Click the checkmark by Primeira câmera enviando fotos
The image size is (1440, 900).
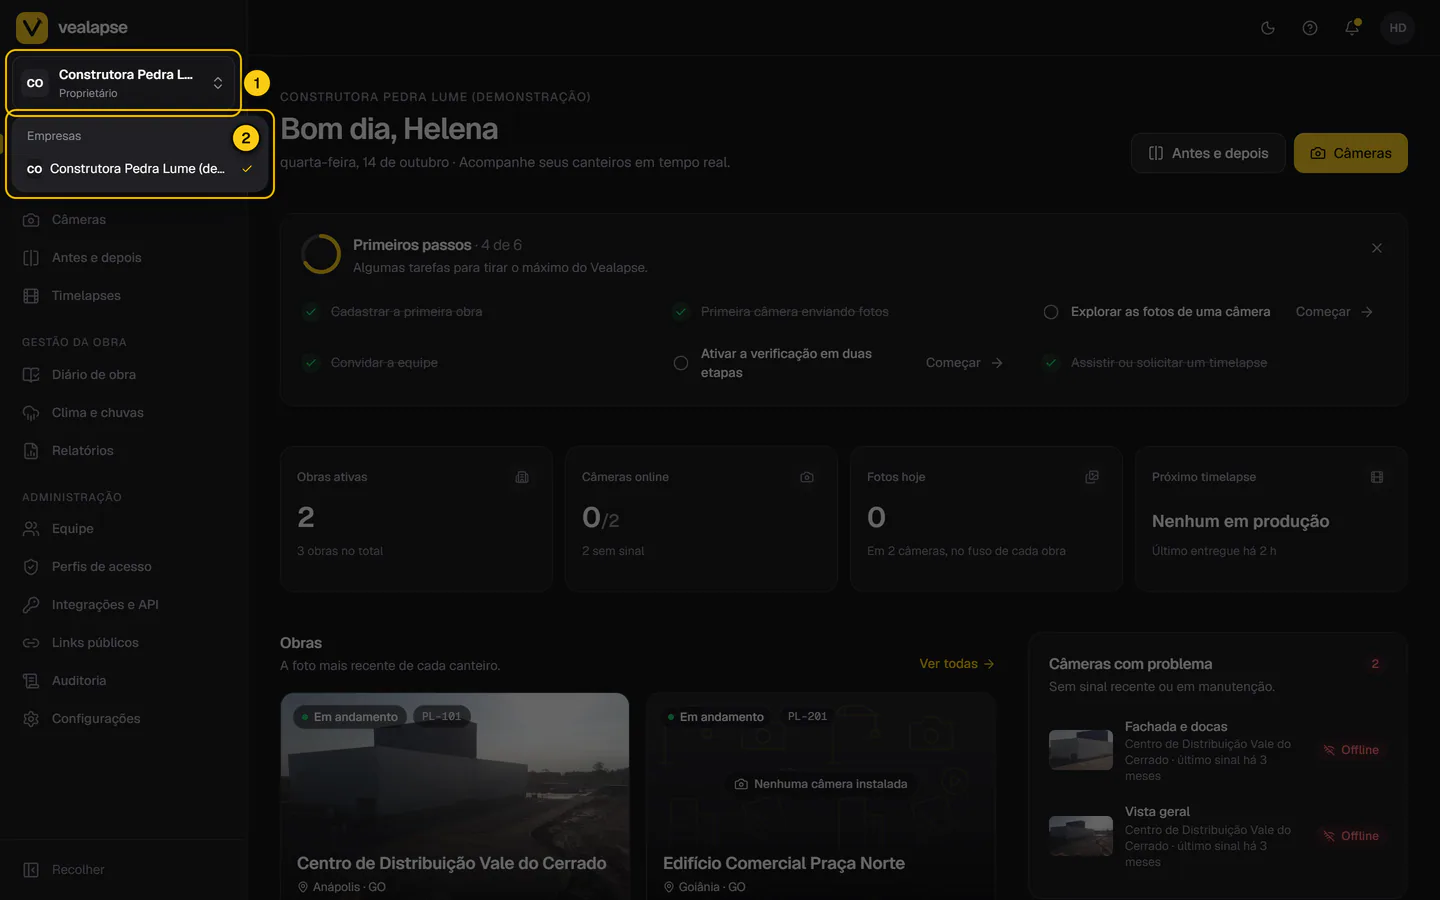click(681, 312)
